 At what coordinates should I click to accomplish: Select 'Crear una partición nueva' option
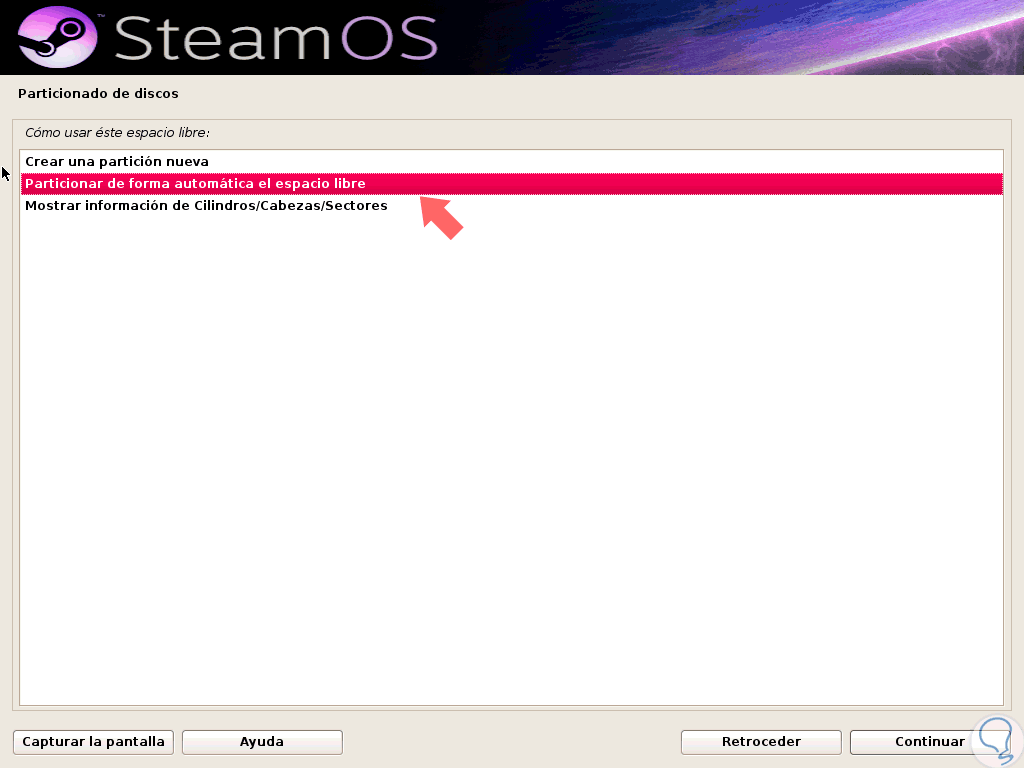click(x=511, y=161)
